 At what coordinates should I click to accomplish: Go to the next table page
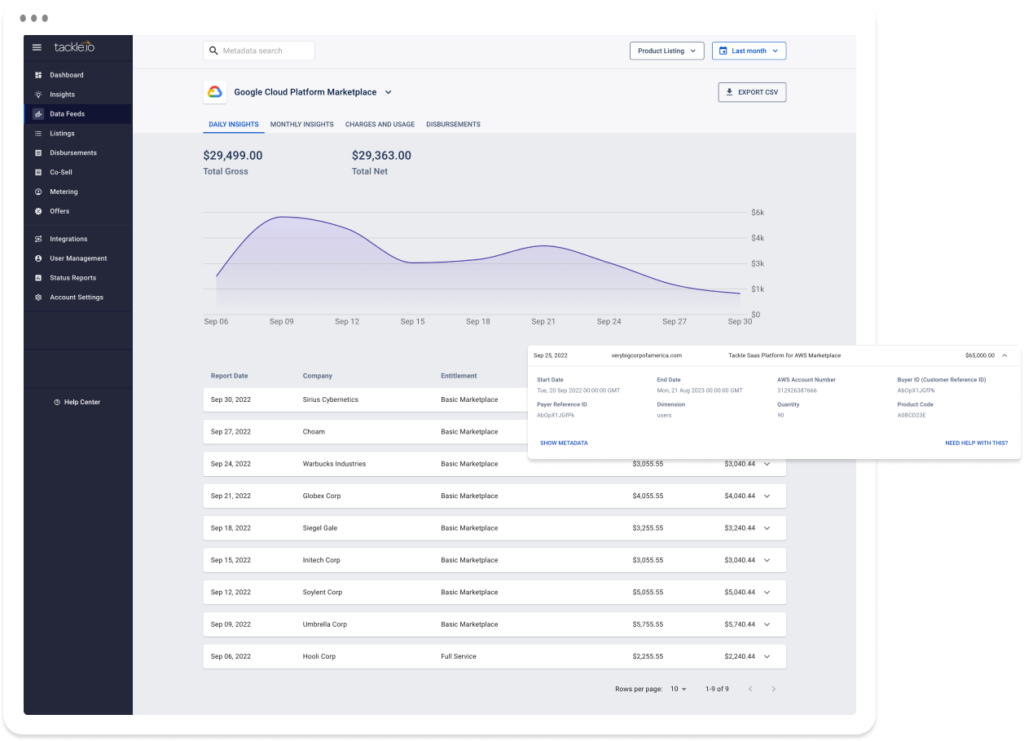(x=774, y=689)
